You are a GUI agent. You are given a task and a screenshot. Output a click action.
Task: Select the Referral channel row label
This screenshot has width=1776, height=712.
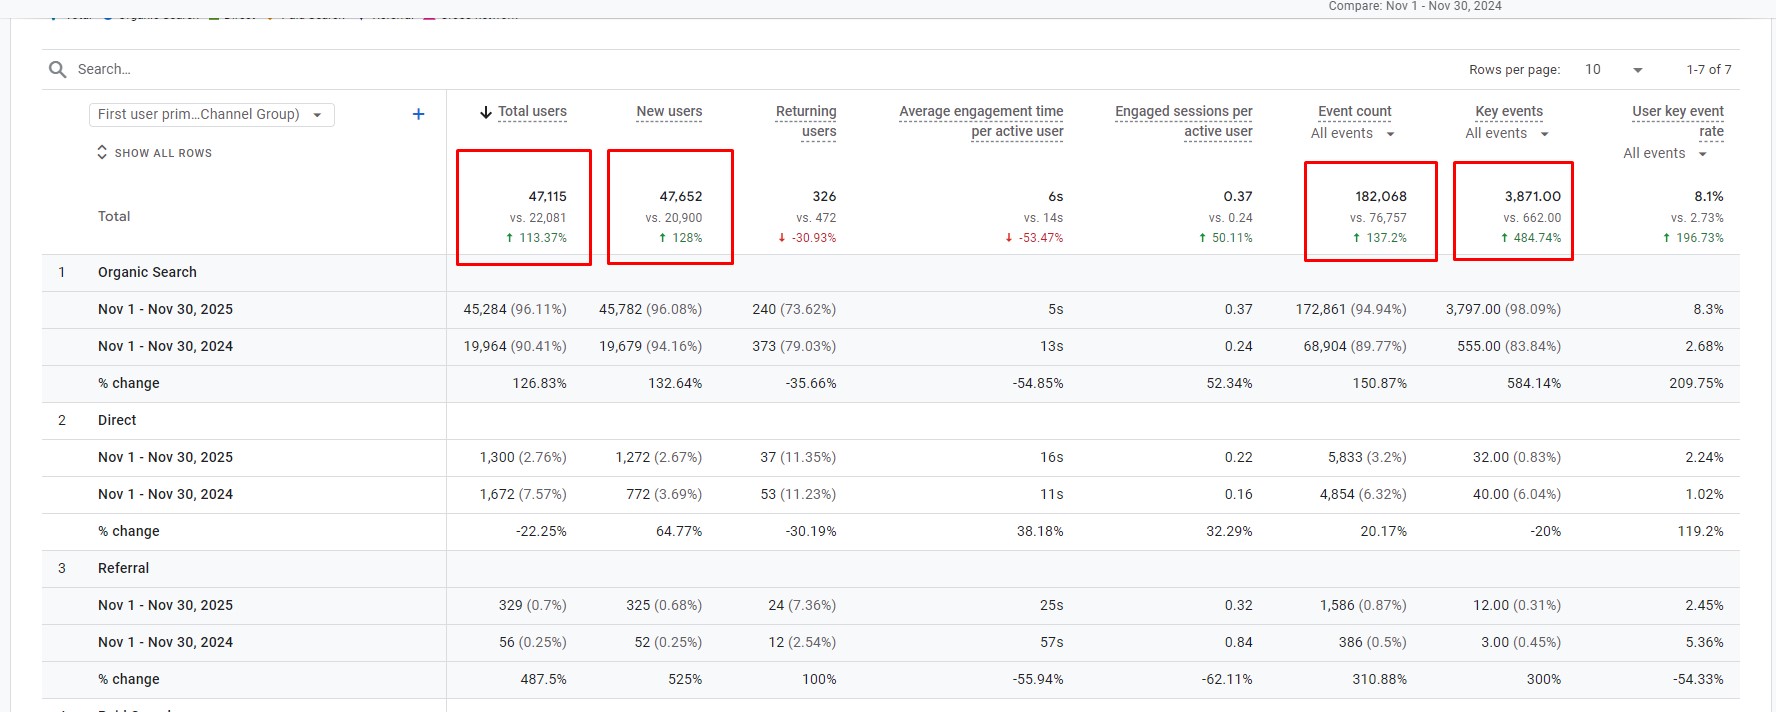click(x=123, y=568)
